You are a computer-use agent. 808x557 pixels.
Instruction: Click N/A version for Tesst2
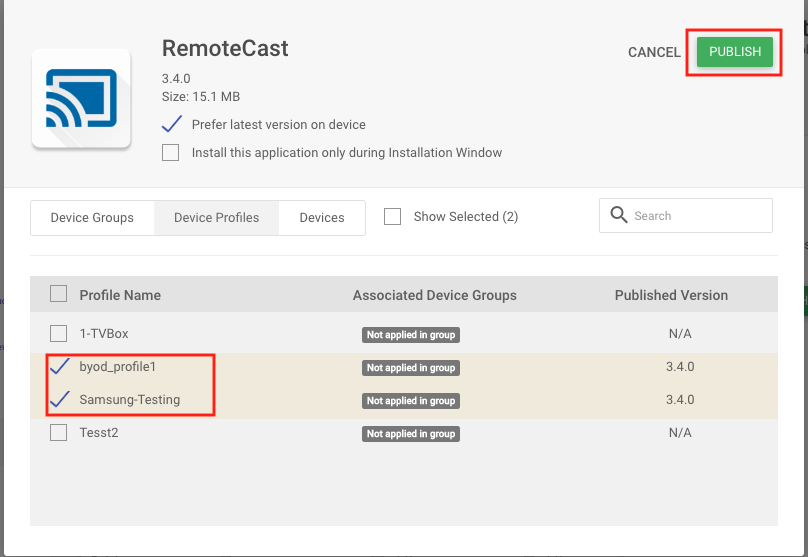point(680,432)
